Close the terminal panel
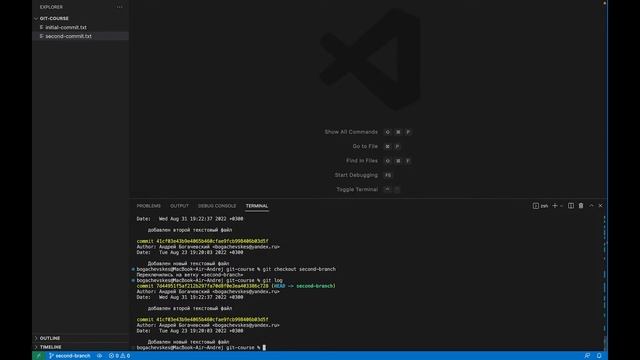The image size is (640, 360). pyautogui.click(x=600, y=206)
